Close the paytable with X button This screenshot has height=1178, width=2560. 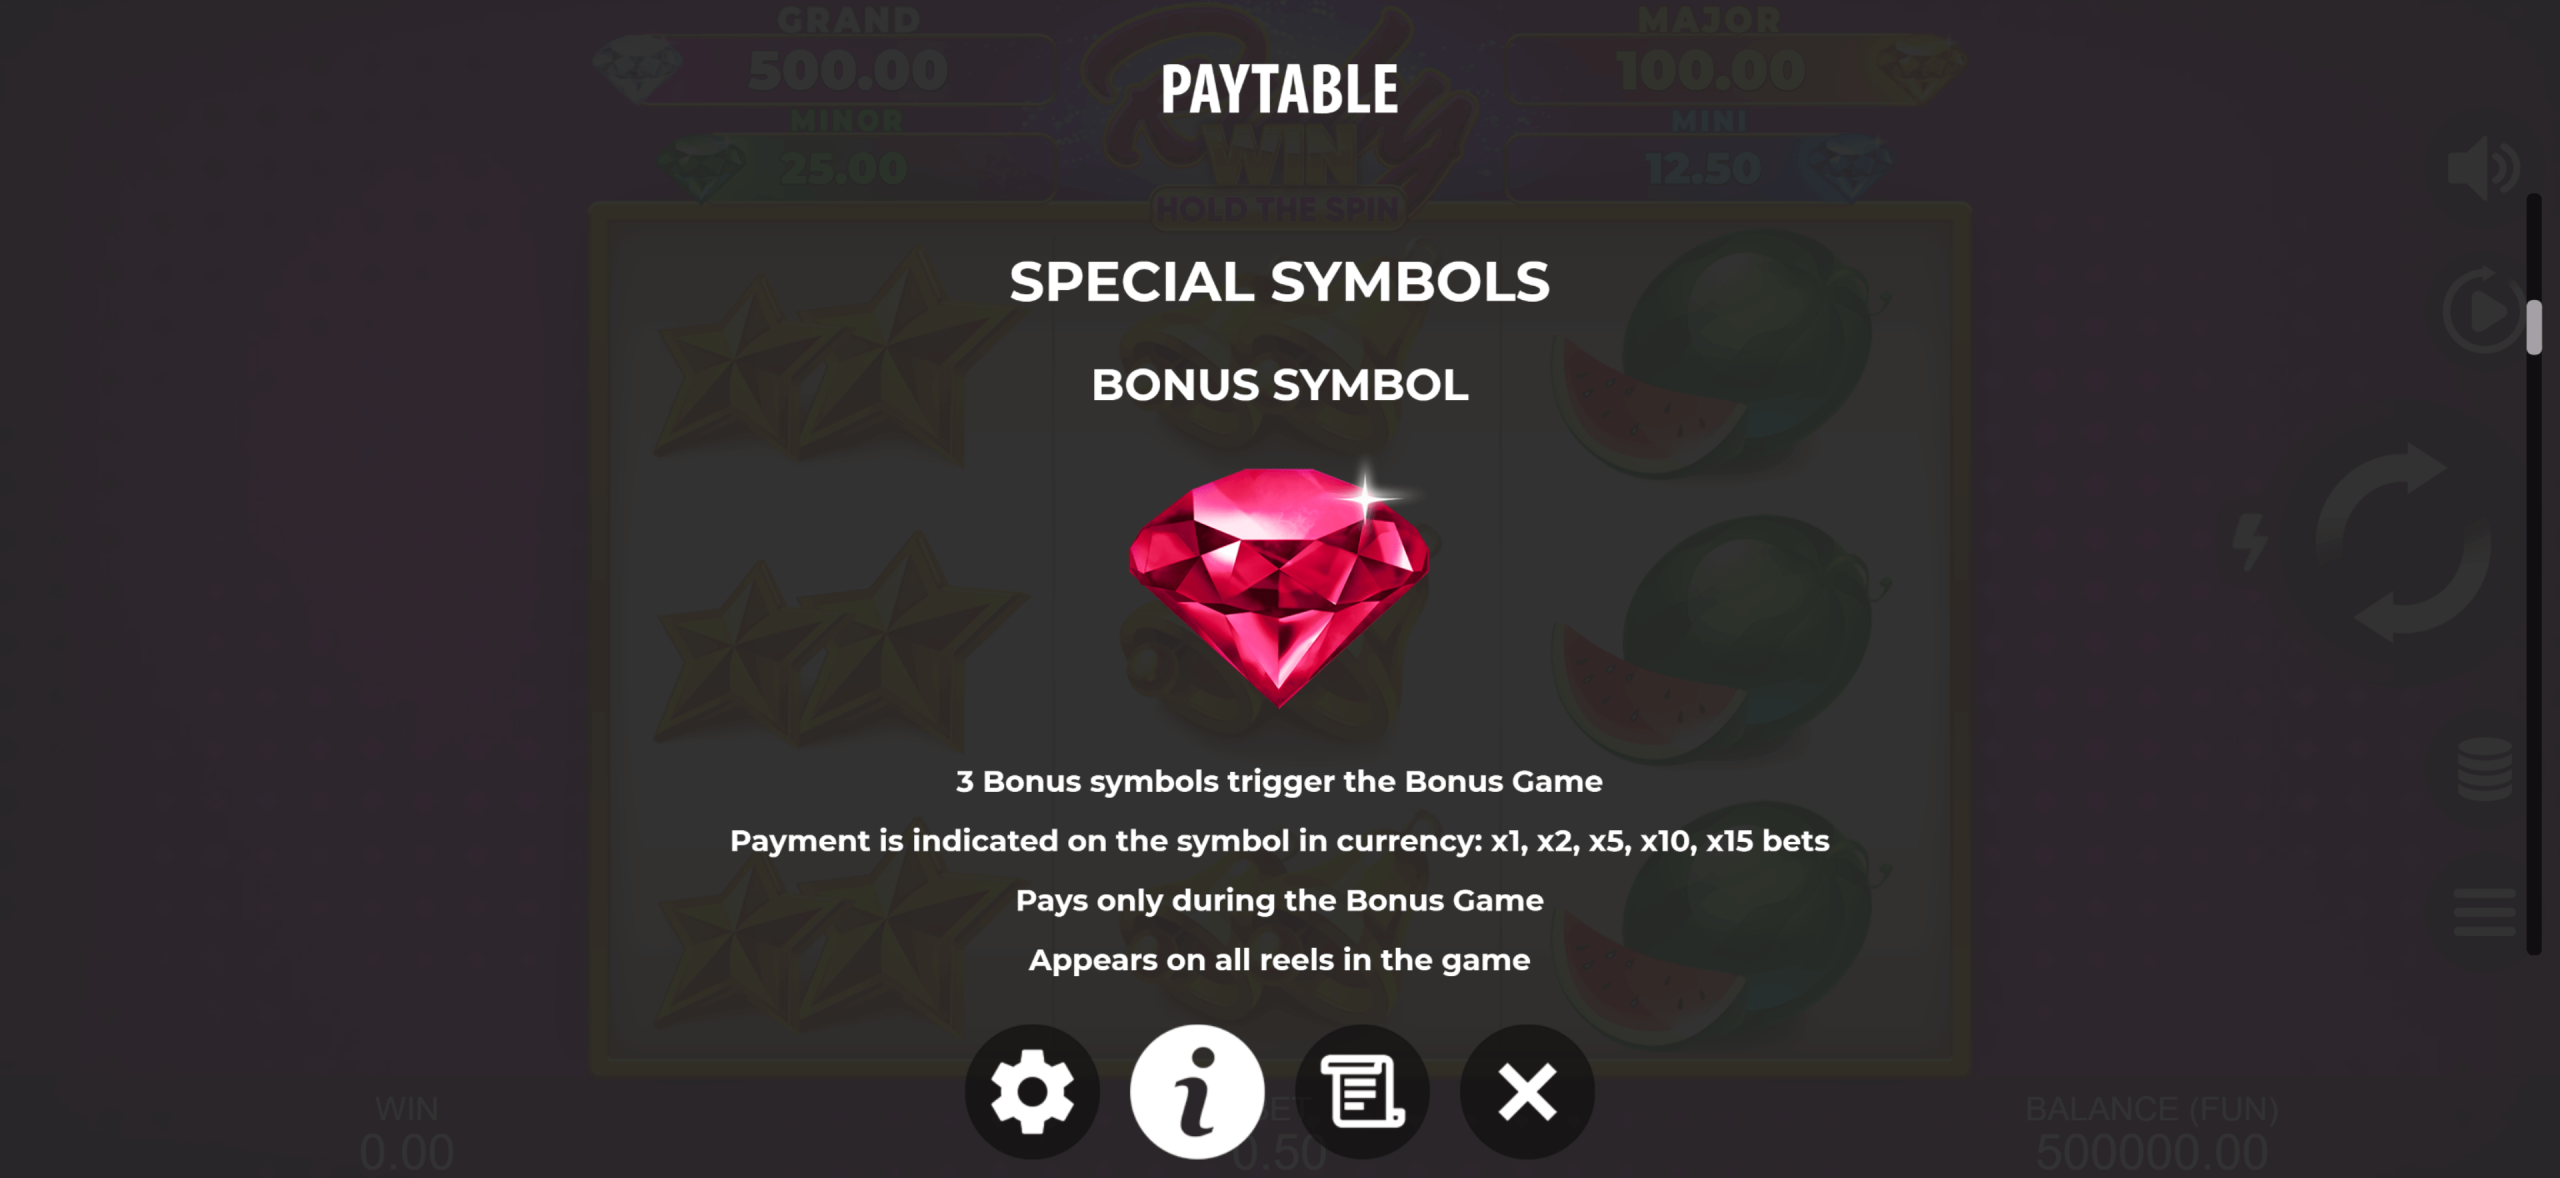[1527, 1092]
